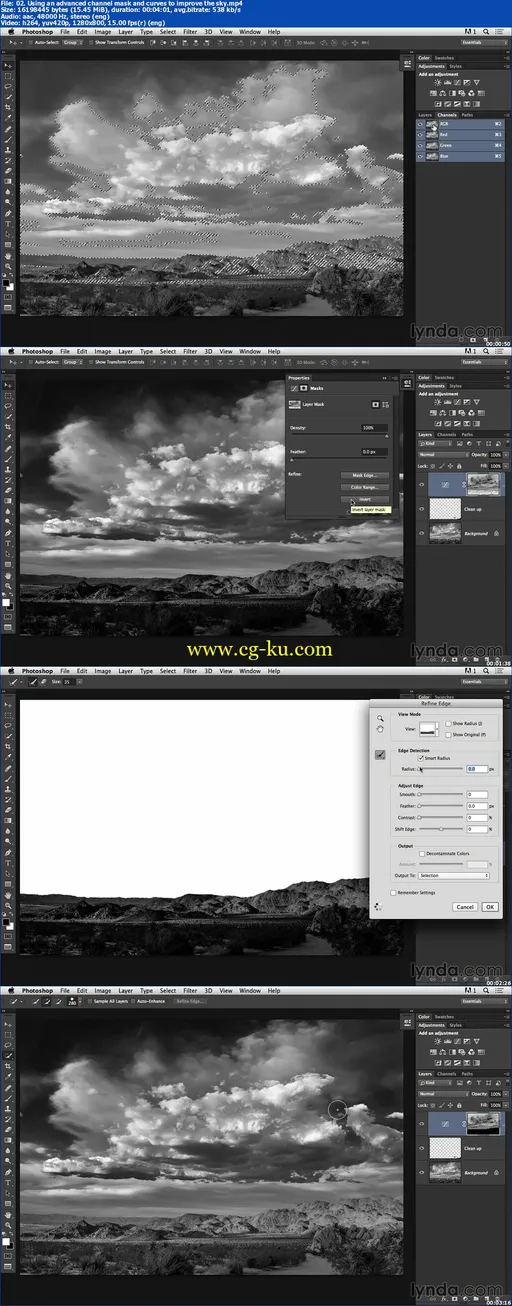Click lock icon on Background layer beside Properties panel
Image resolution: width=512 pixels, height=1306 pixels.
498,533
